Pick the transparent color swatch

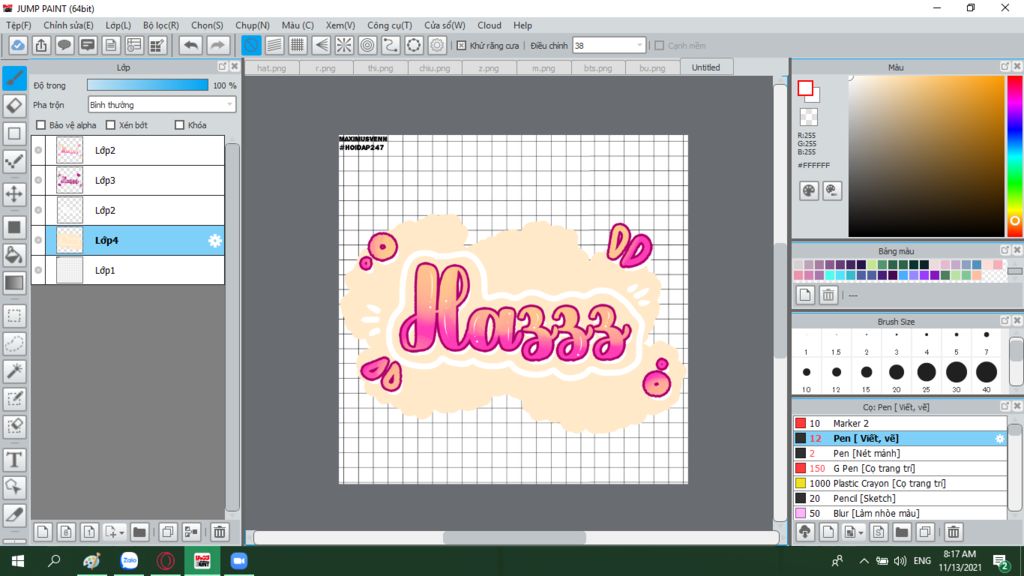point(808,117)
